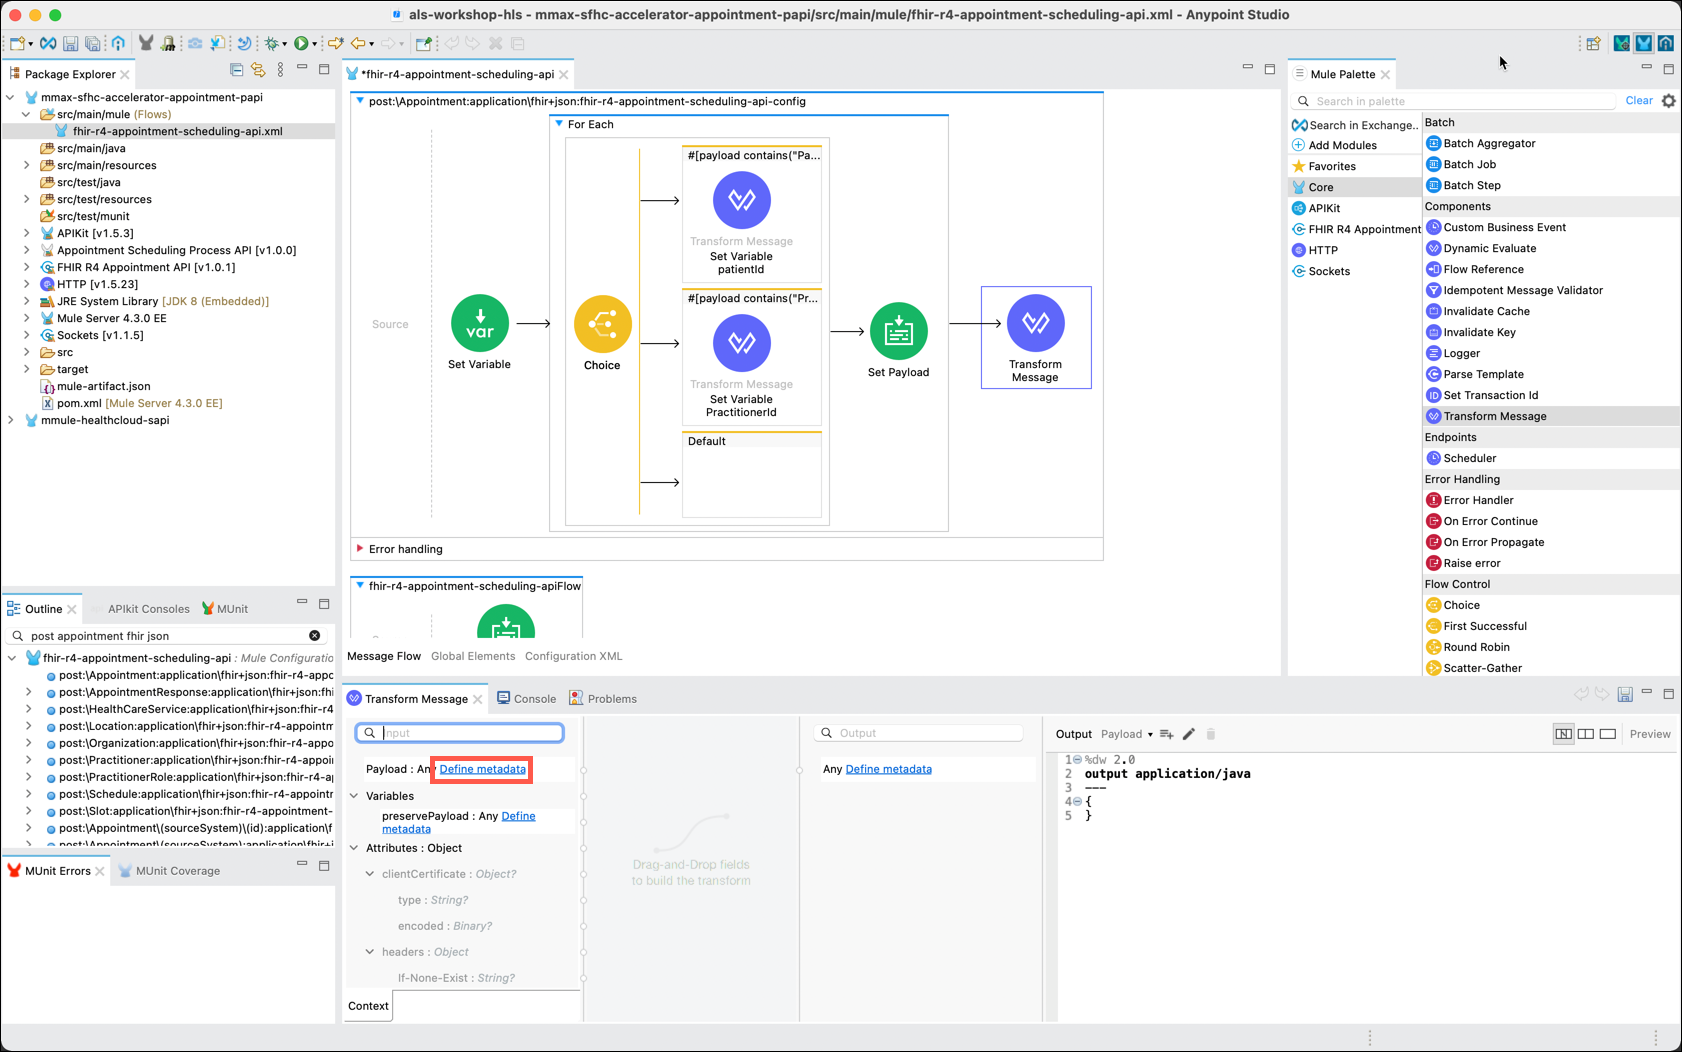Viewport: 1682px width, 1052px height.
Task: Open Favorites in the Mule Palette
Action: click(1323, 166)
